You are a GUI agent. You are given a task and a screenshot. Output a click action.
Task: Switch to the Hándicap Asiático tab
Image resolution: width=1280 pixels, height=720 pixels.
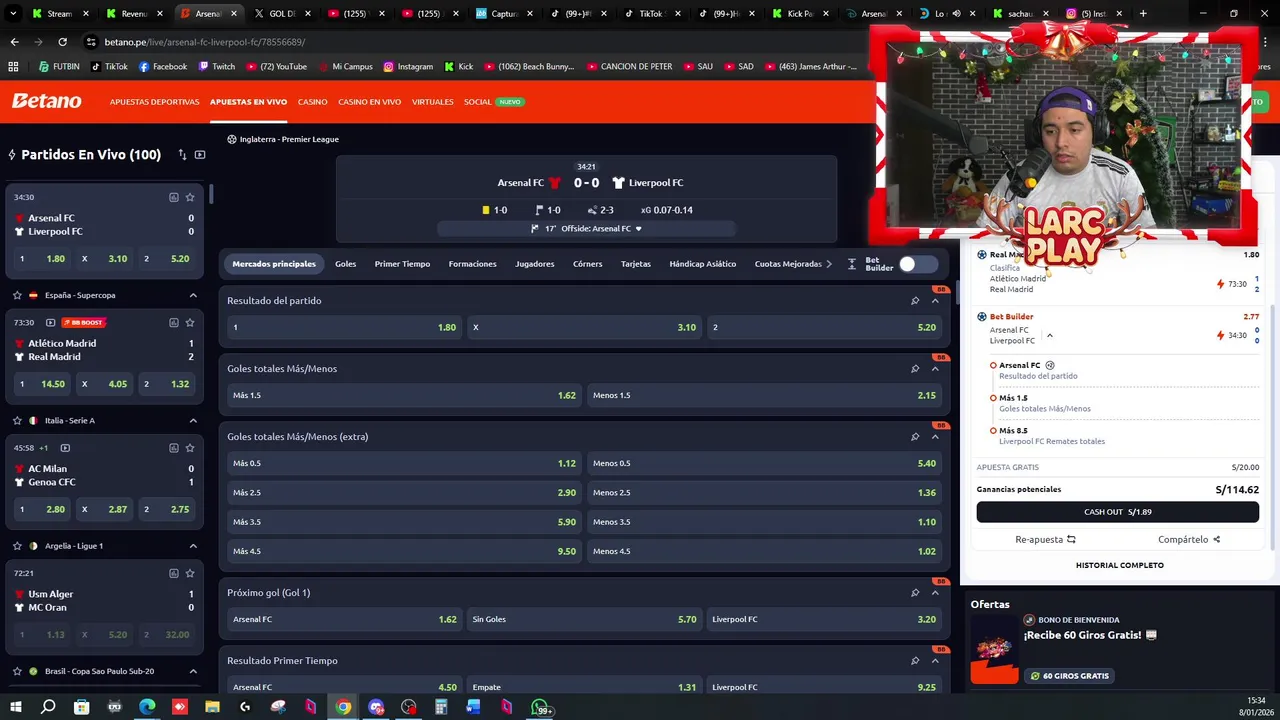tap(702, 264)
